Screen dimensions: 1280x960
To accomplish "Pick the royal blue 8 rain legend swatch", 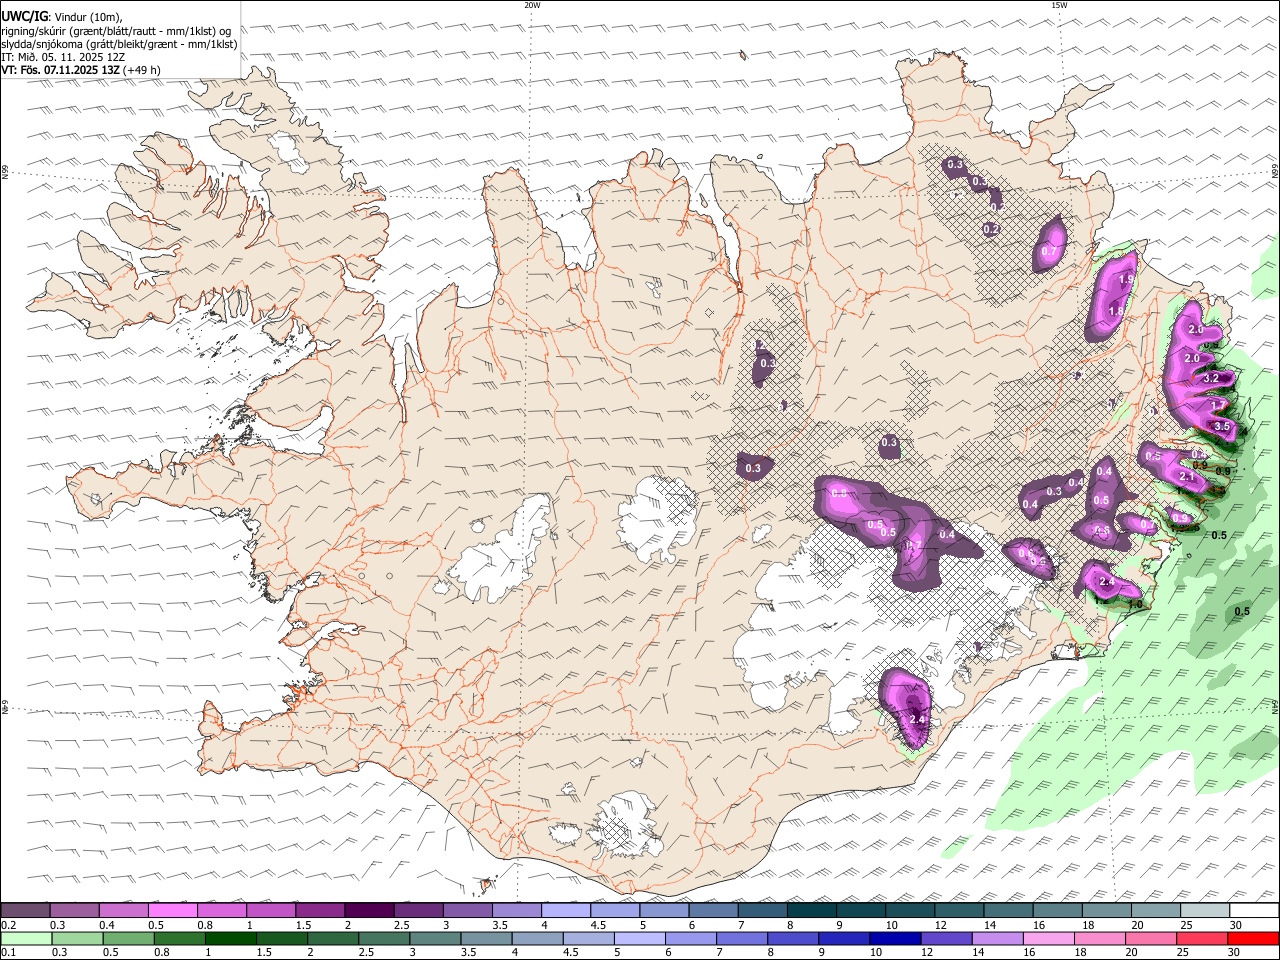I will click(x=792, y=939).
